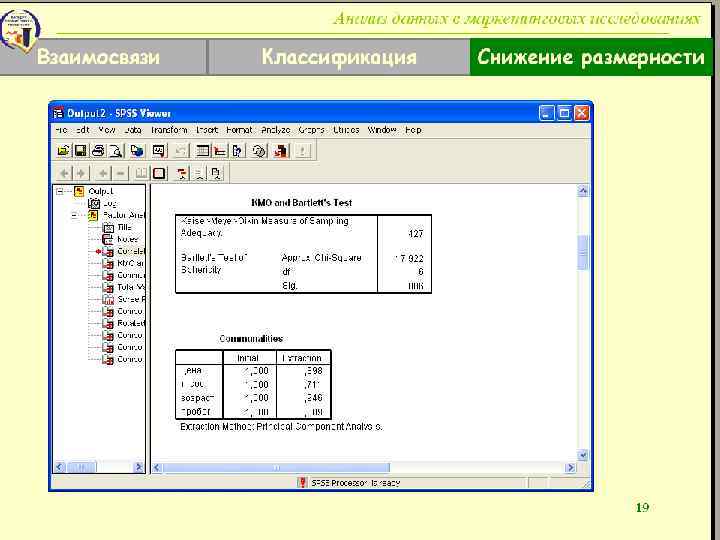This screenshot has height=540, width=720.
Task: Click the Save floppy disk icon
Action: tap(80, 151)
